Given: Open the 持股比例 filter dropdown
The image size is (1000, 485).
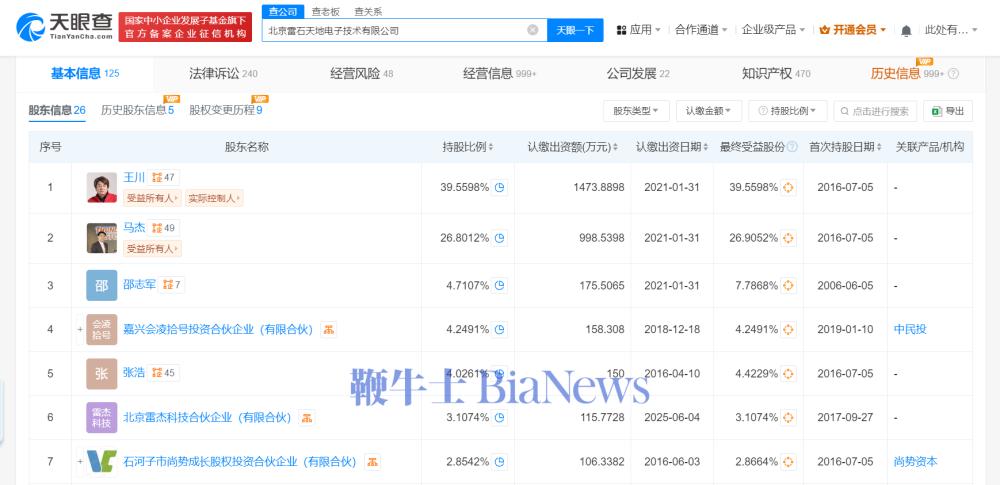Looking at the screenshot, I should 788,111.
